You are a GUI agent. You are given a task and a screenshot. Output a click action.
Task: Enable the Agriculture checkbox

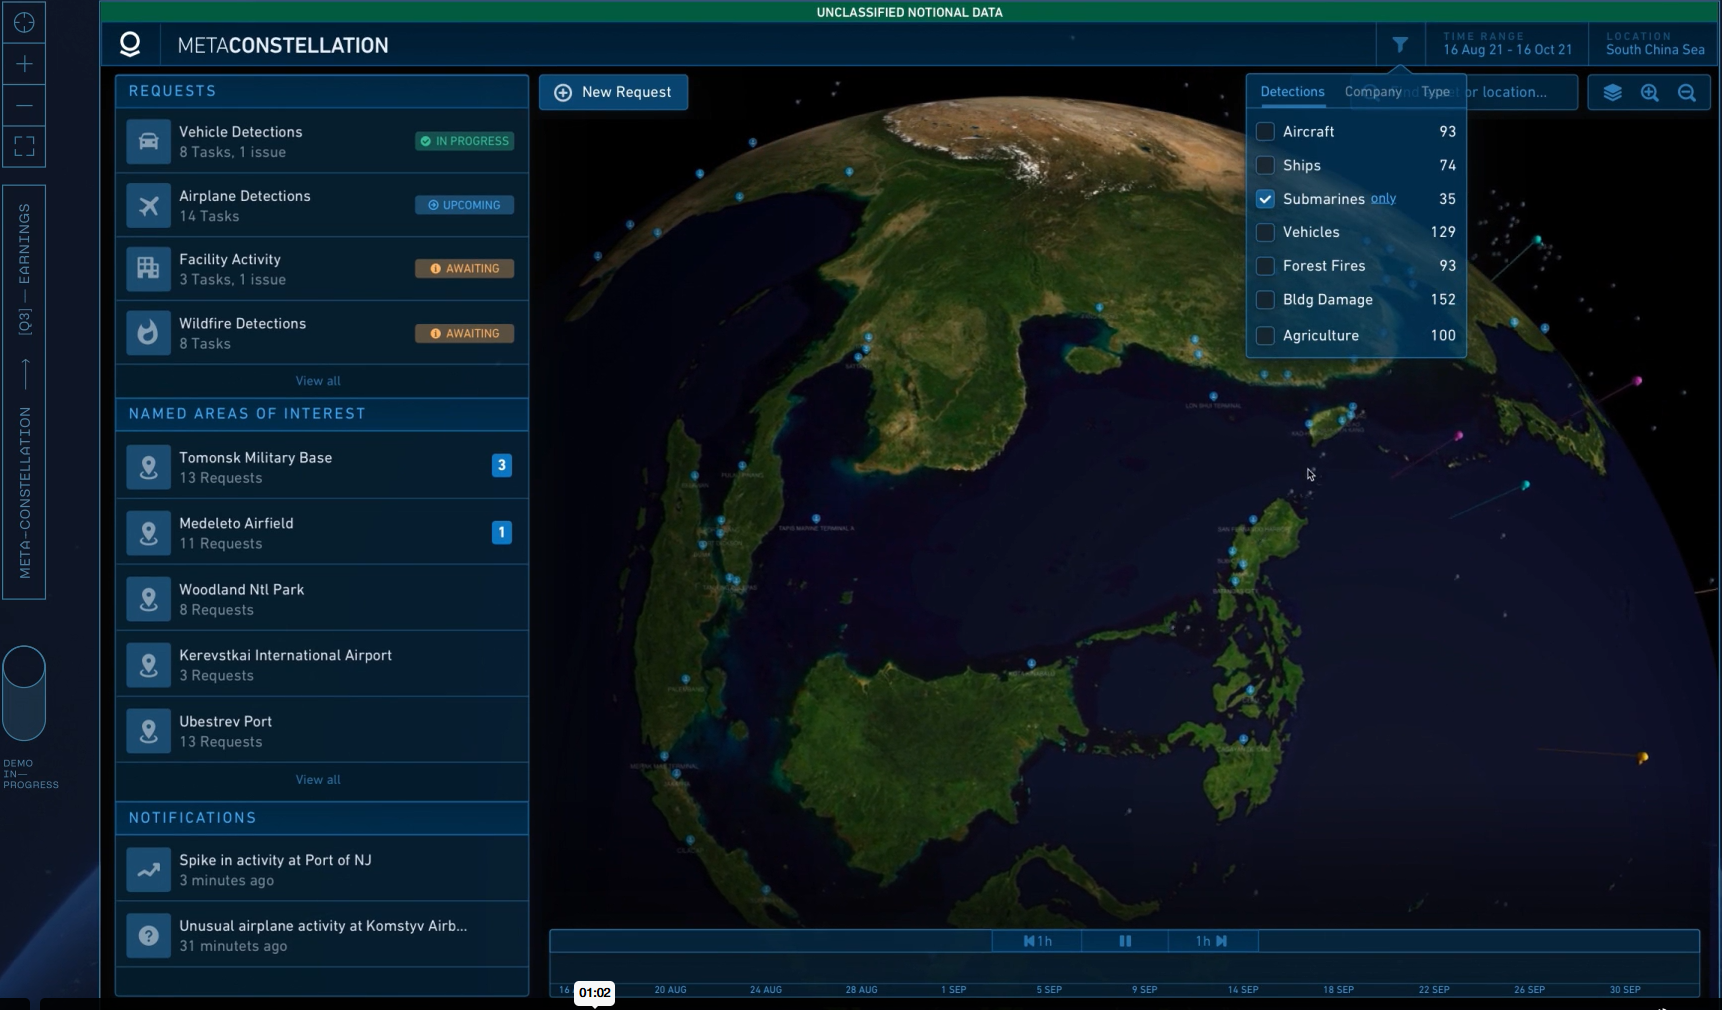[1265, 336]
